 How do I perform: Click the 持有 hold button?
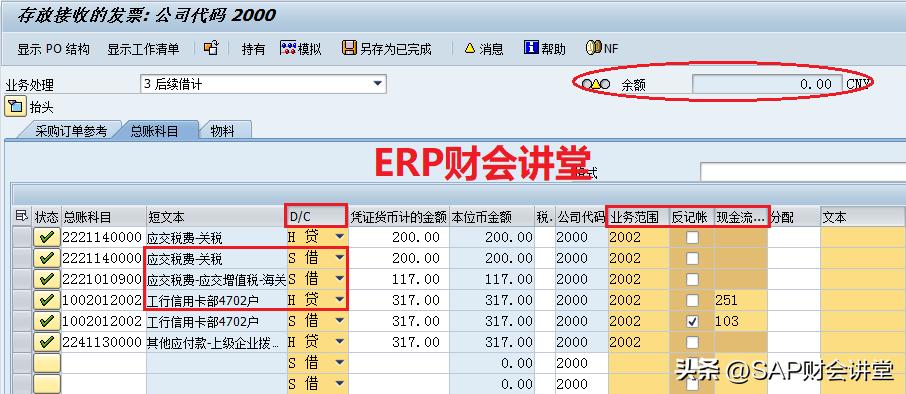click(x=253, y=49)
